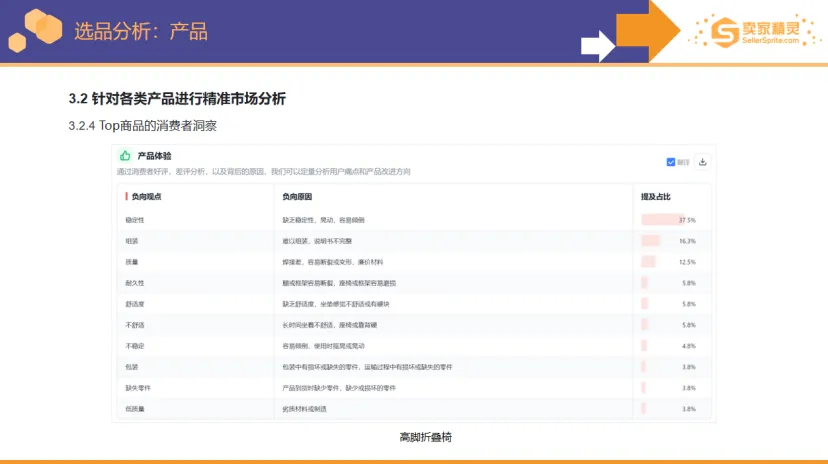
Task: Click the 16.3% value in the 组装 row
Action: click(x=687, y=241)
